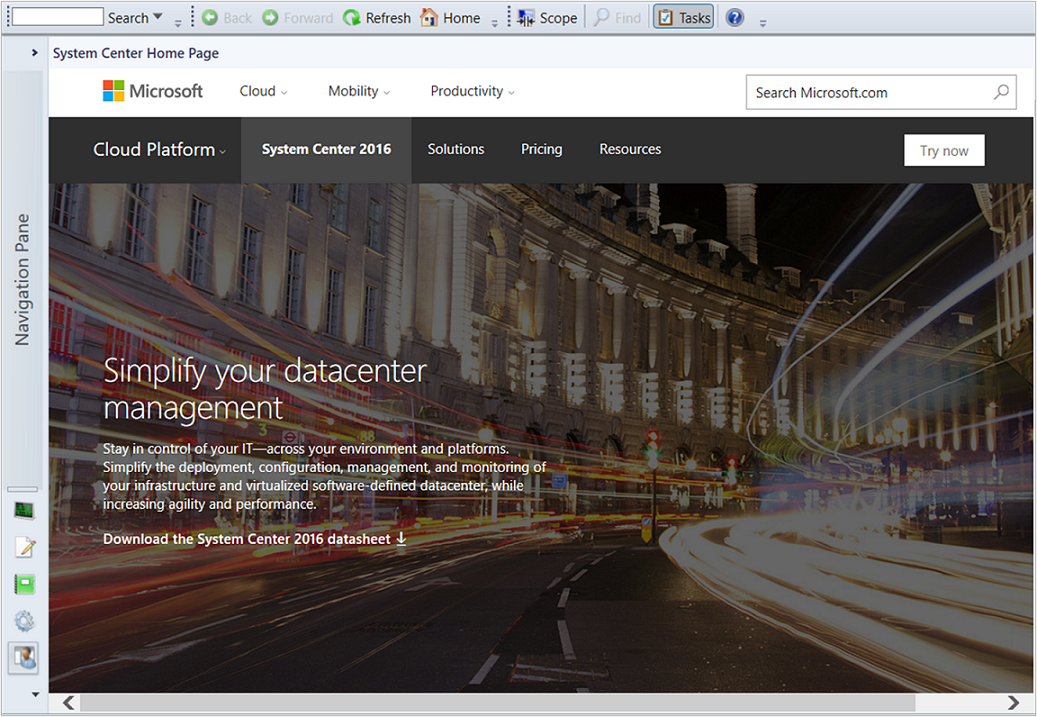This screenshot has width=1037, height=717.
Task: Open the toolbar options after Search
Action: [178, 23]
